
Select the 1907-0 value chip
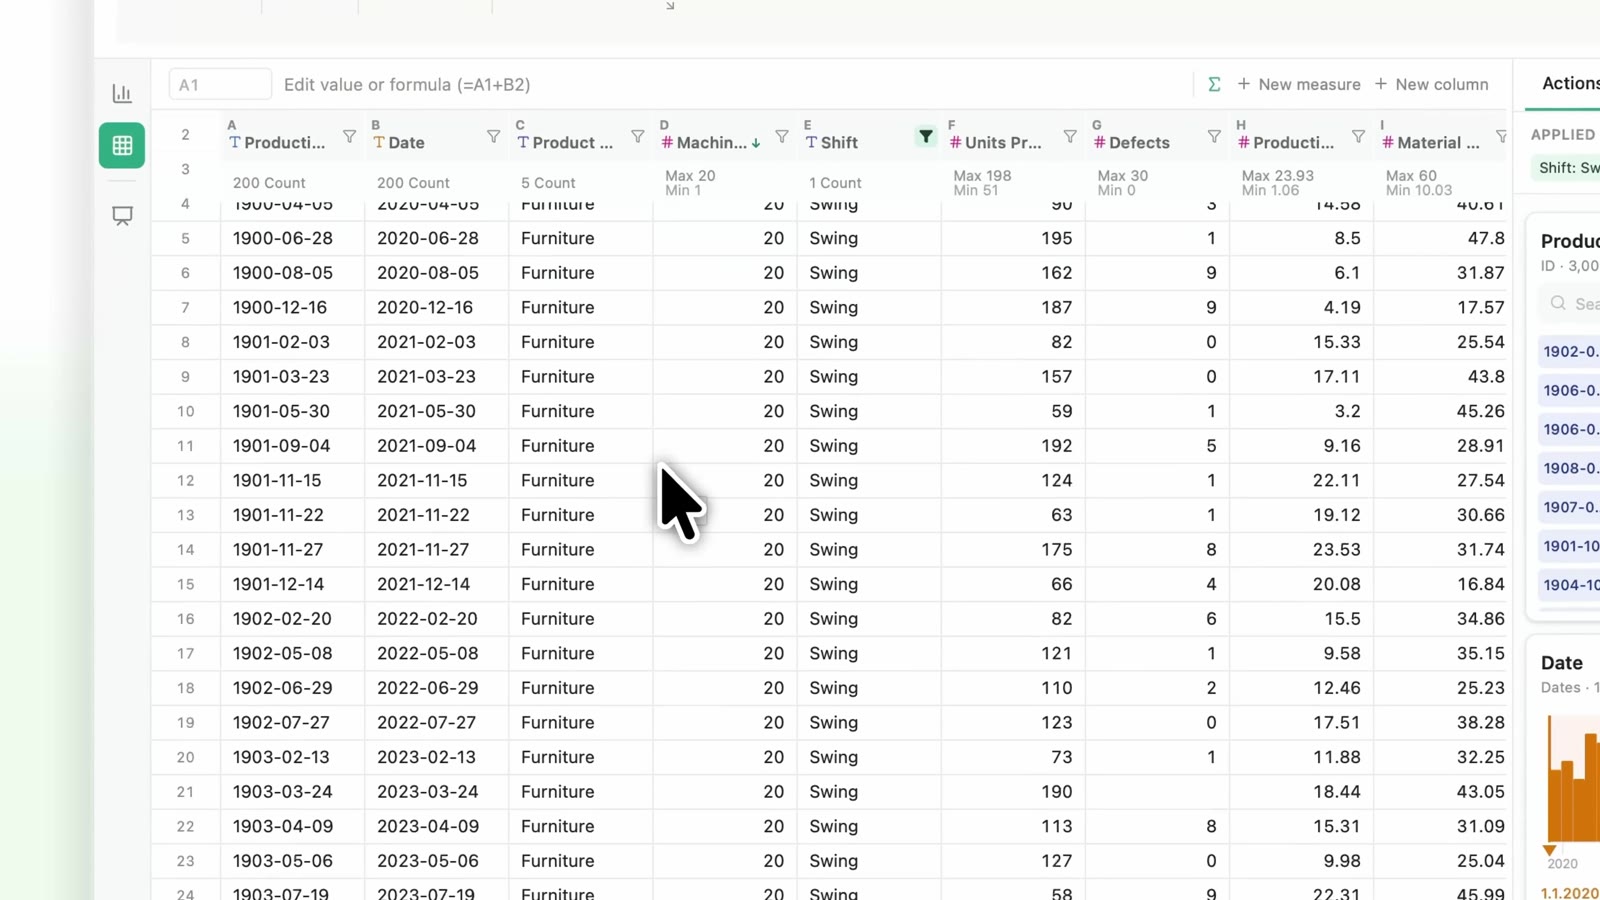1570,507
